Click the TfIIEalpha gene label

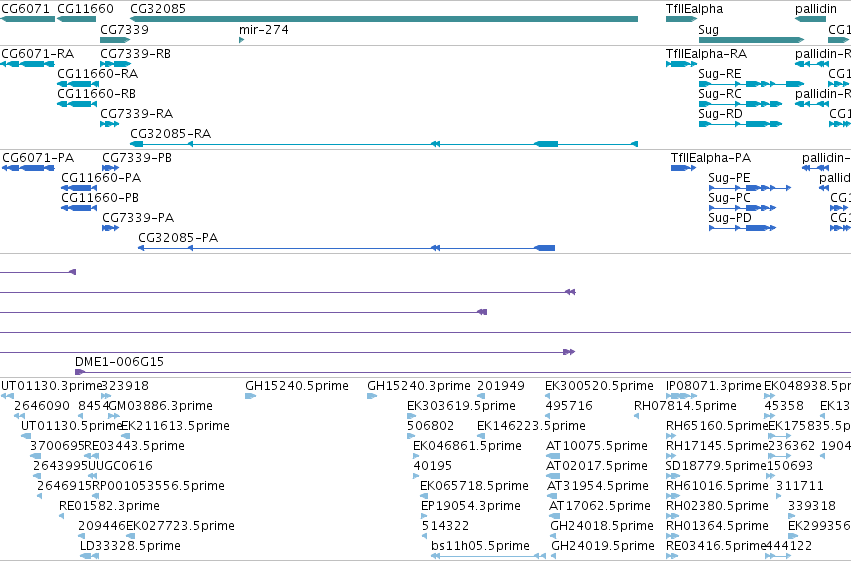pyautogui.click(x=694, y=9)
